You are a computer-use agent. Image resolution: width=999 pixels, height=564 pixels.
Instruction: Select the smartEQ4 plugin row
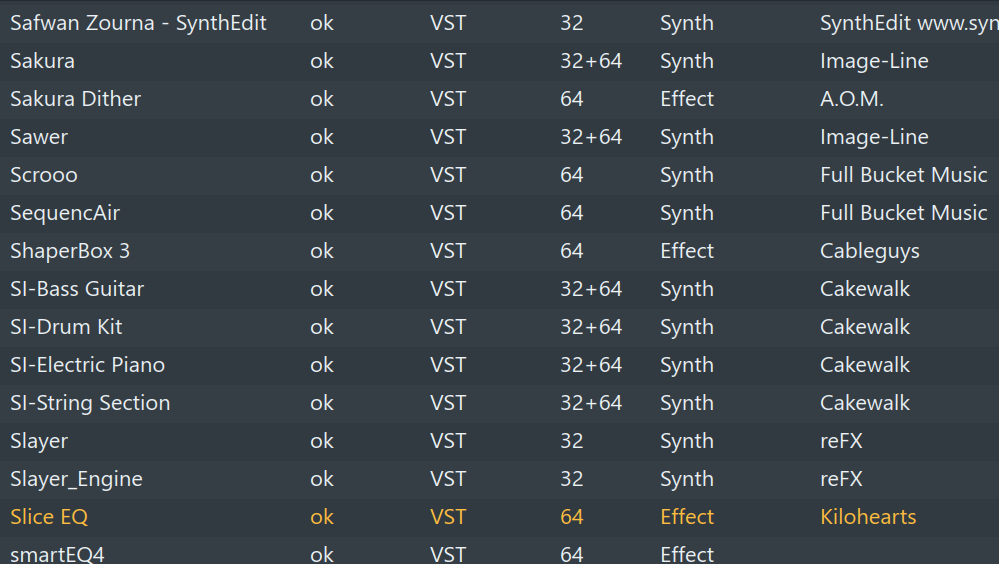57,554
